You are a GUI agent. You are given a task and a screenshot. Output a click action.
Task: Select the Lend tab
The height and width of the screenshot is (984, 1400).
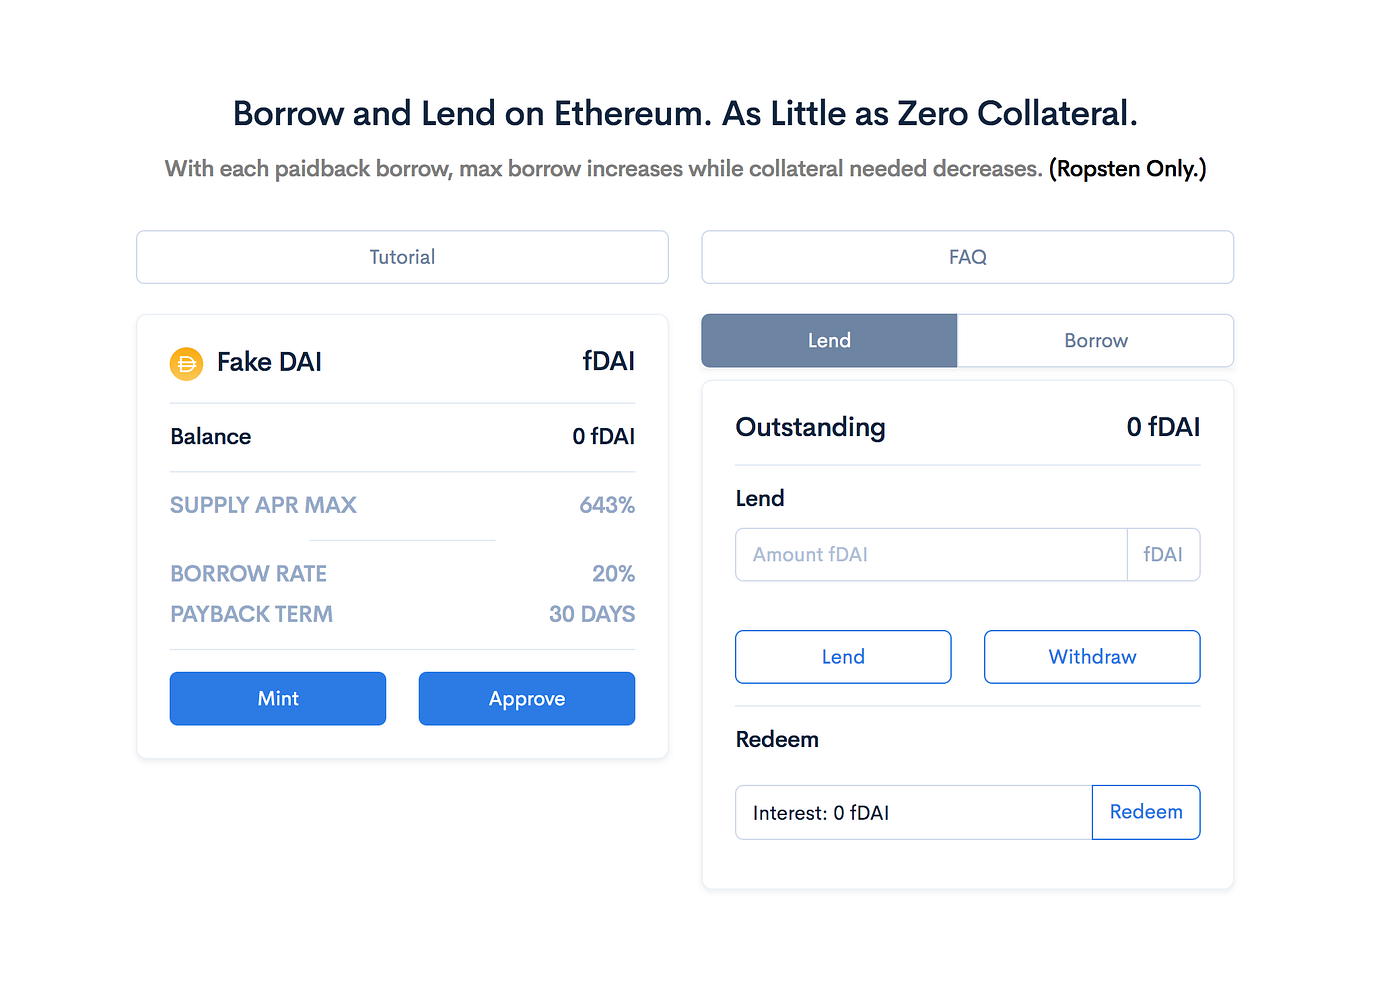(x=828, y=340)
